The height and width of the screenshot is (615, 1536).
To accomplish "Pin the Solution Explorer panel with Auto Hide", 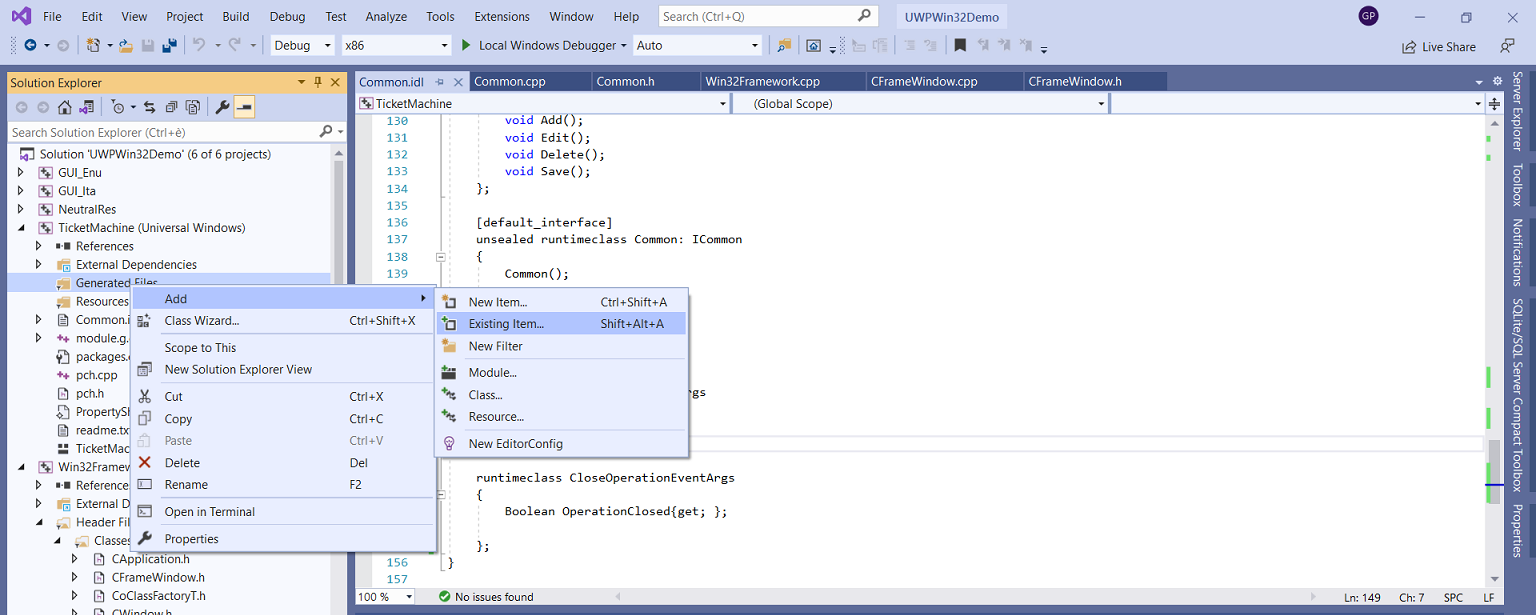I will 318,82.
